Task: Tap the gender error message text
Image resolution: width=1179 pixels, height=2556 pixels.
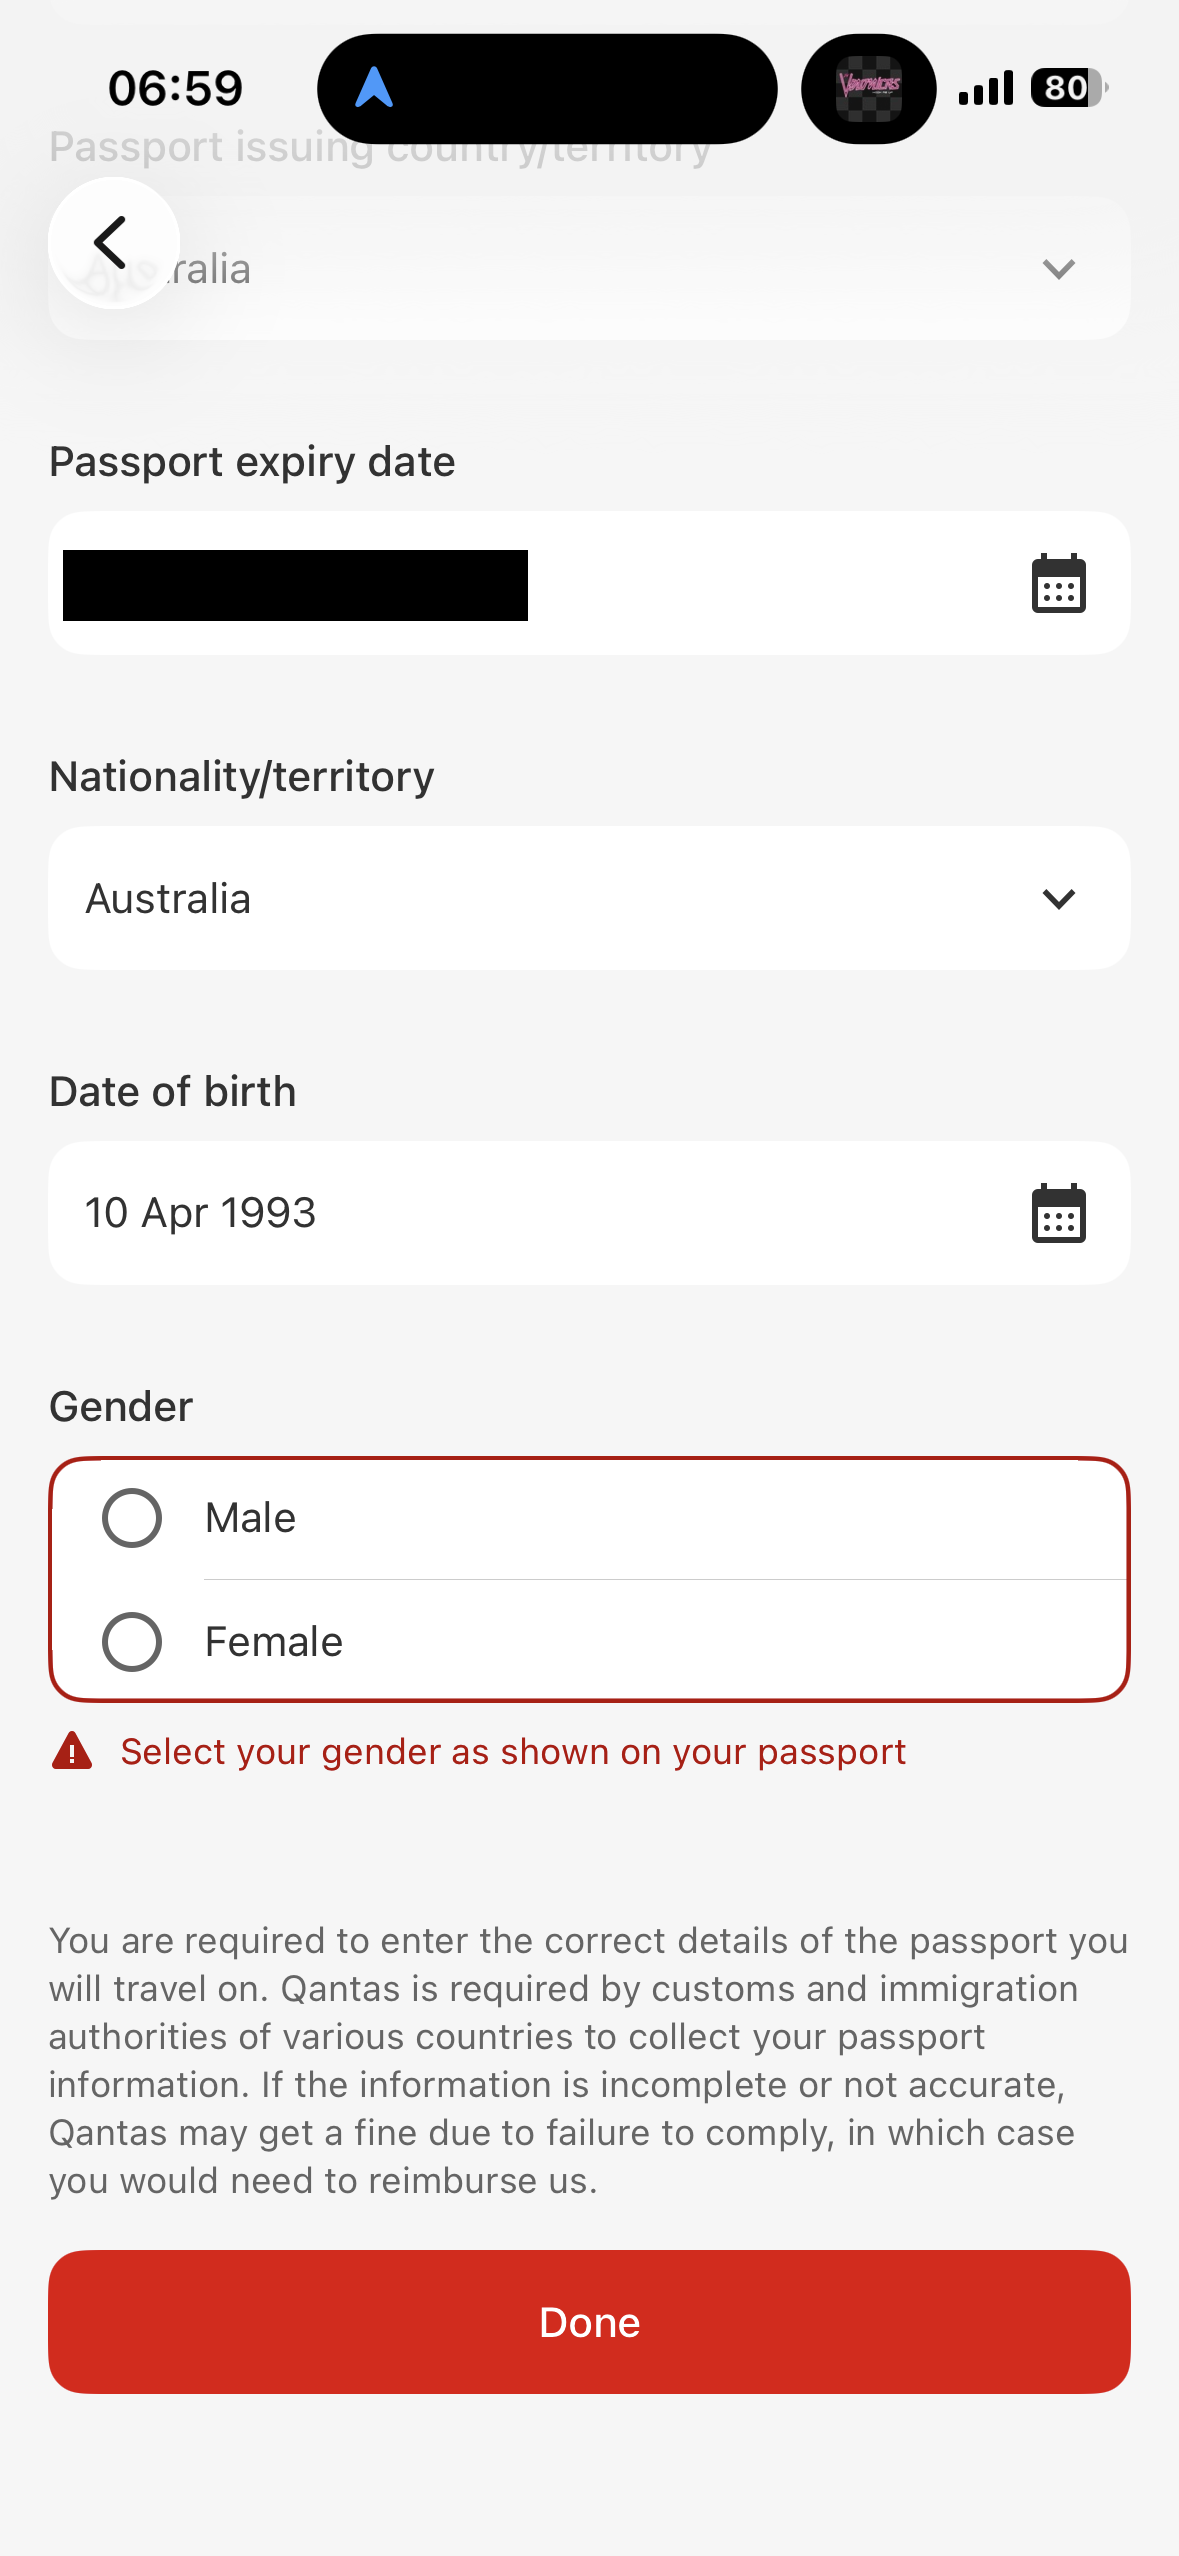Action: pyautogui.click(x=513, y=1752)
